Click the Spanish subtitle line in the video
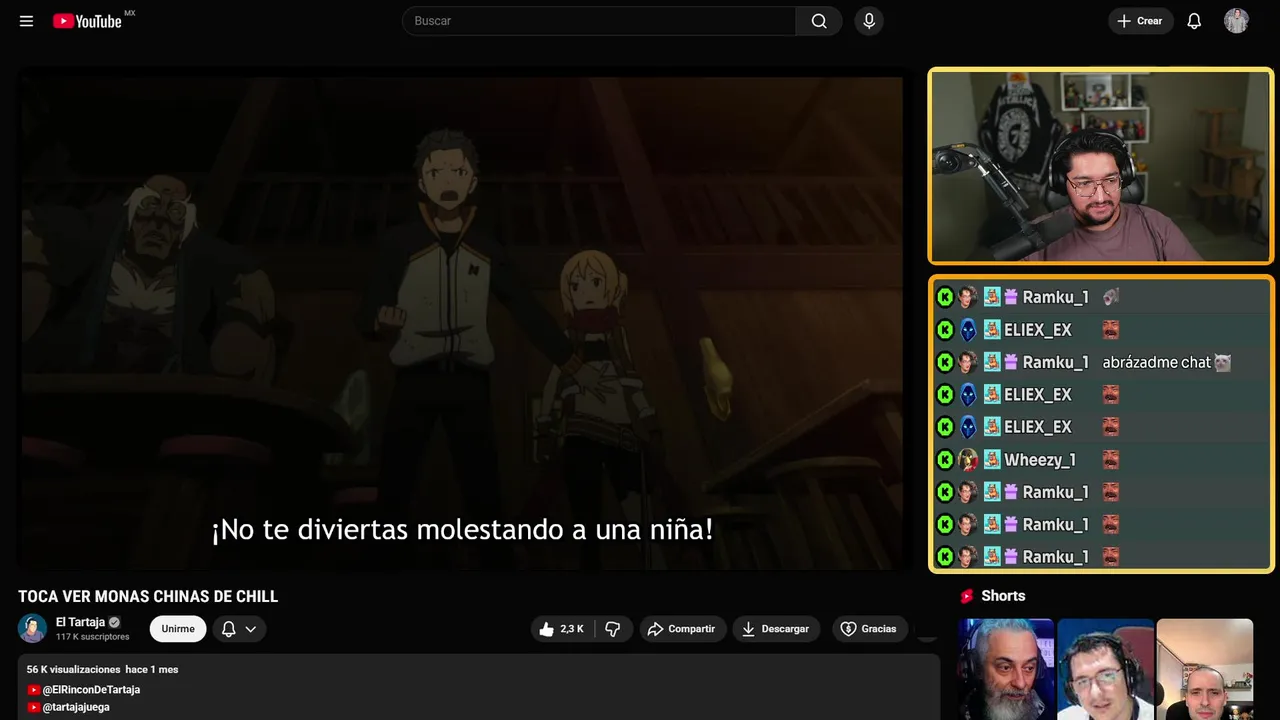Image resolution: width=1280 pixels, height=720 pixels. click(x=462, y=529)
